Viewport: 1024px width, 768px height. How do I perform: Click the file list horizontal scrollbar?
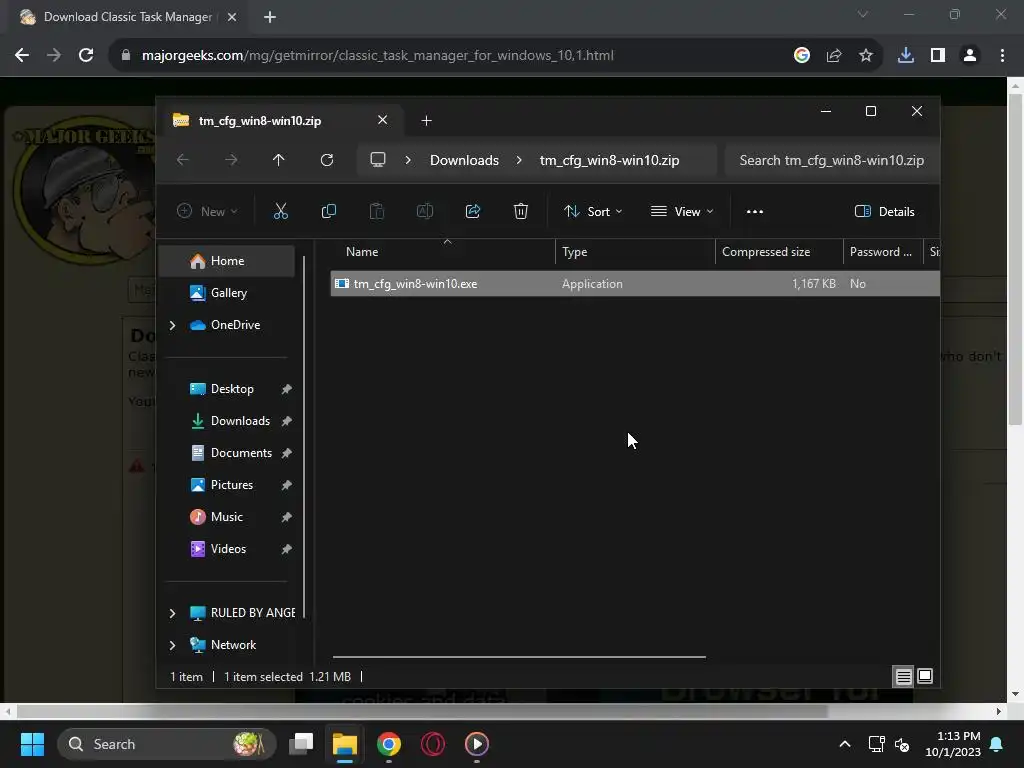tap(519, 657)
